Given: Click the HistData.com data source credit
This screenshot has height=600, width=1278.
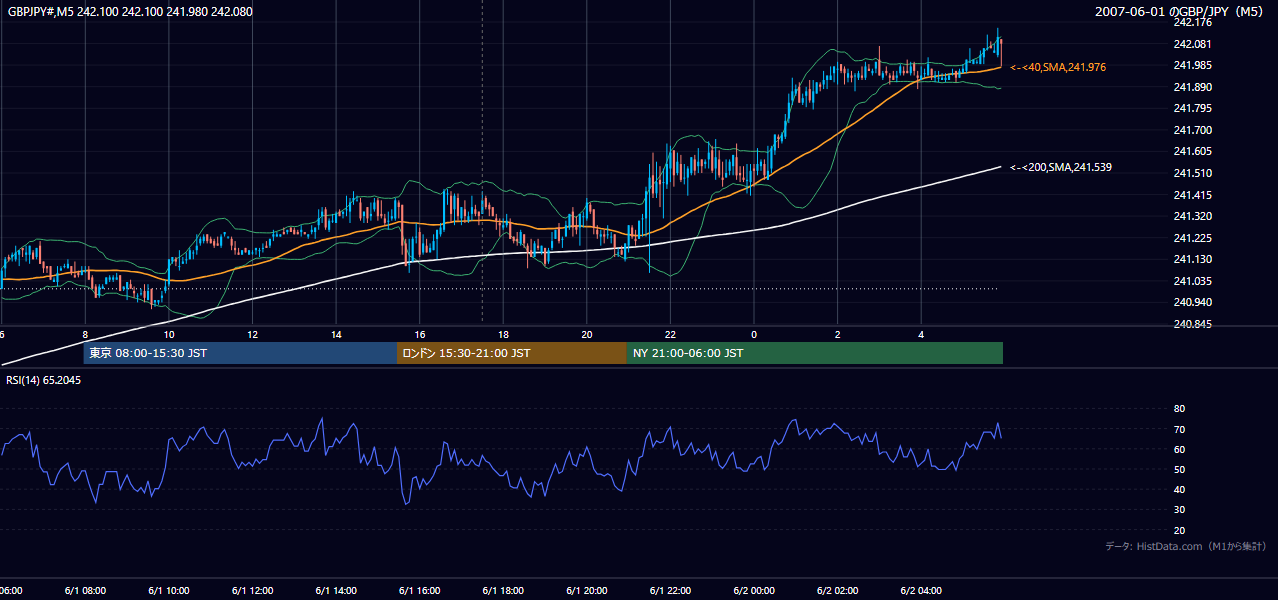Looking at the screenshot, I should [1186, 546].
